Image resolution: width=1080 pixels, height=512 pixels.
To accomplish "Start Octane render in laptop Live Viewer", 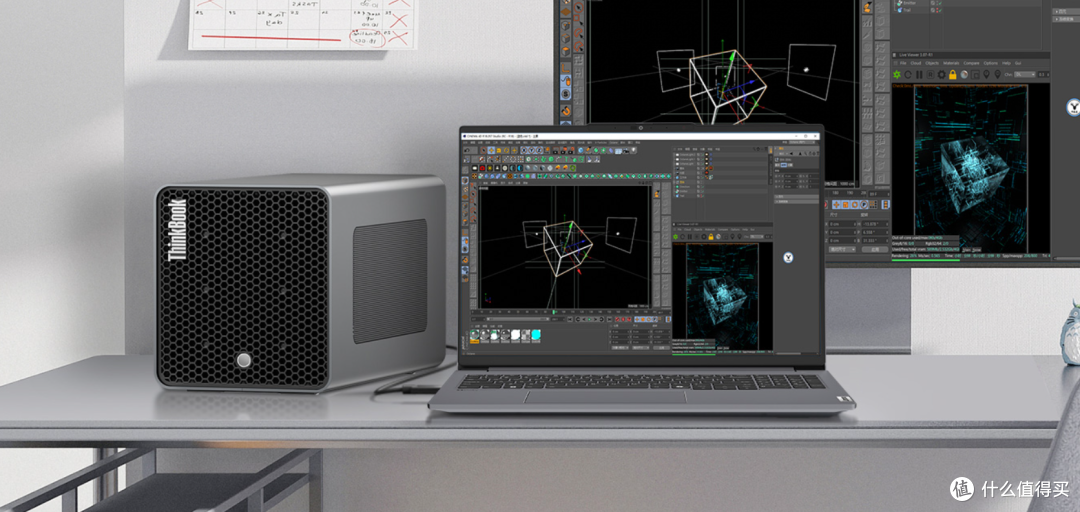I will click(676, 236).
